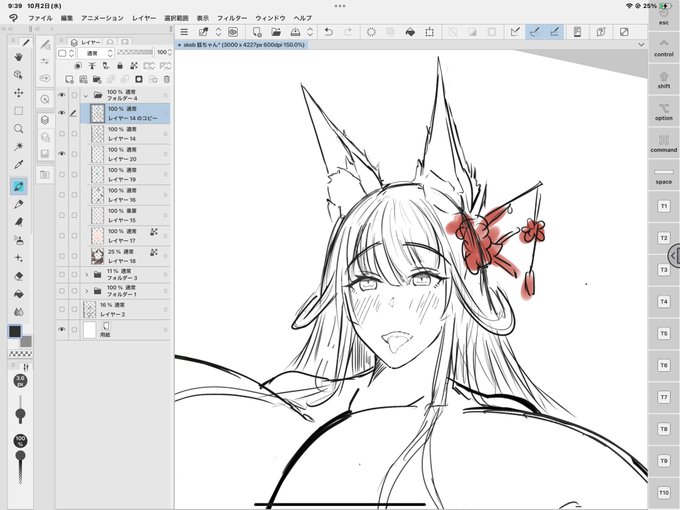Viewport: 680px width, 510px height.
Task: Select the Operation (object) tool
Action: 19,75
